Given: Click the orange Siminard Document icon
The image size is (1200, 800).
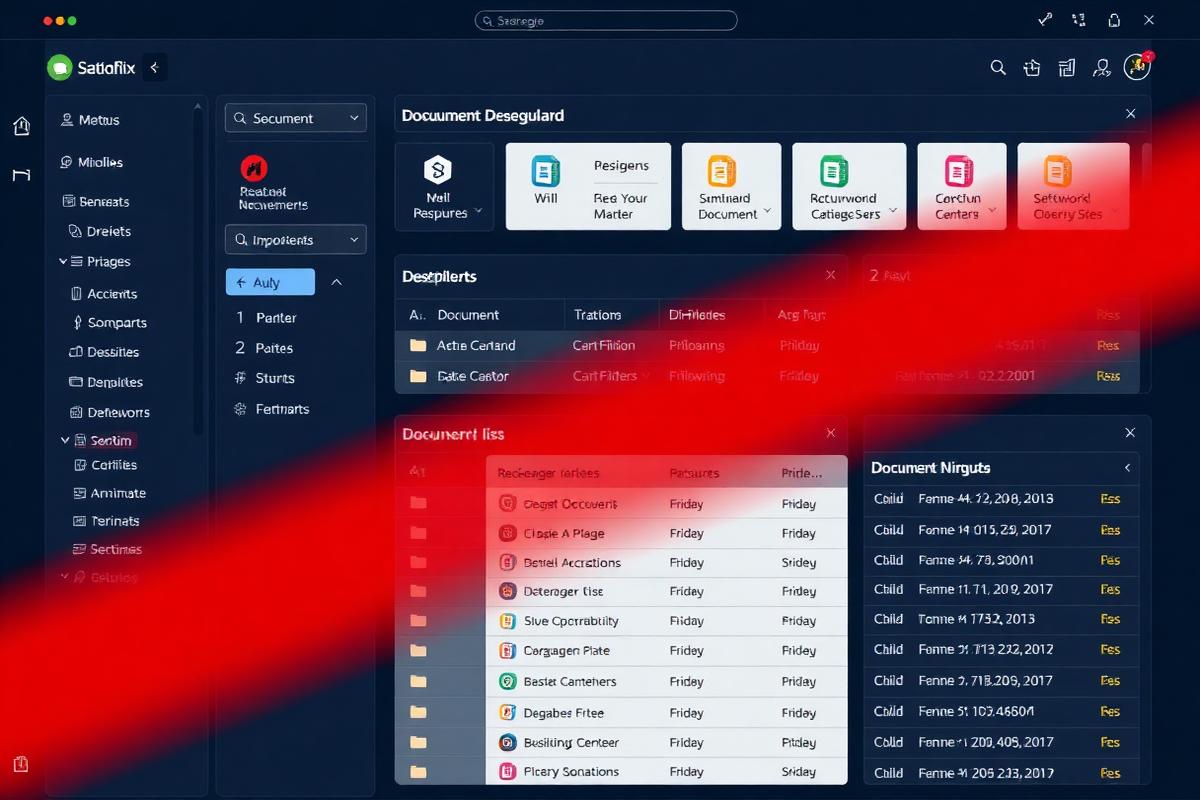Looking at the screenshot, I should (721, 170).
